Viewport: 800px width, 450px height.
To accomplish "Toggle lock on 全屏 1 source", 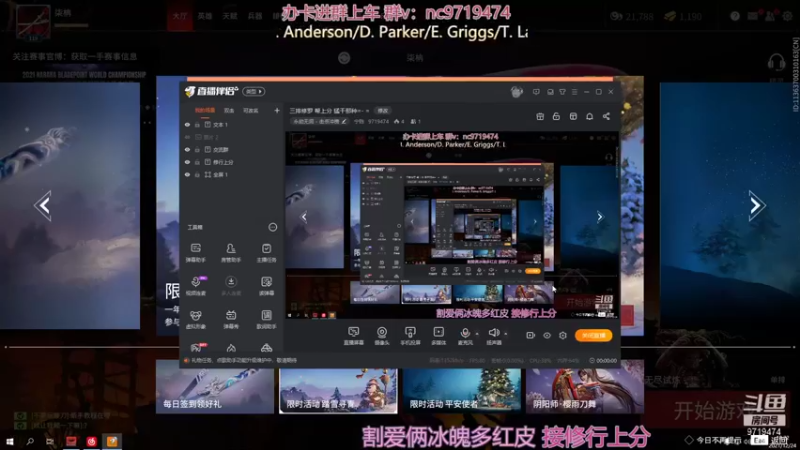I will [x=197, y=174].
